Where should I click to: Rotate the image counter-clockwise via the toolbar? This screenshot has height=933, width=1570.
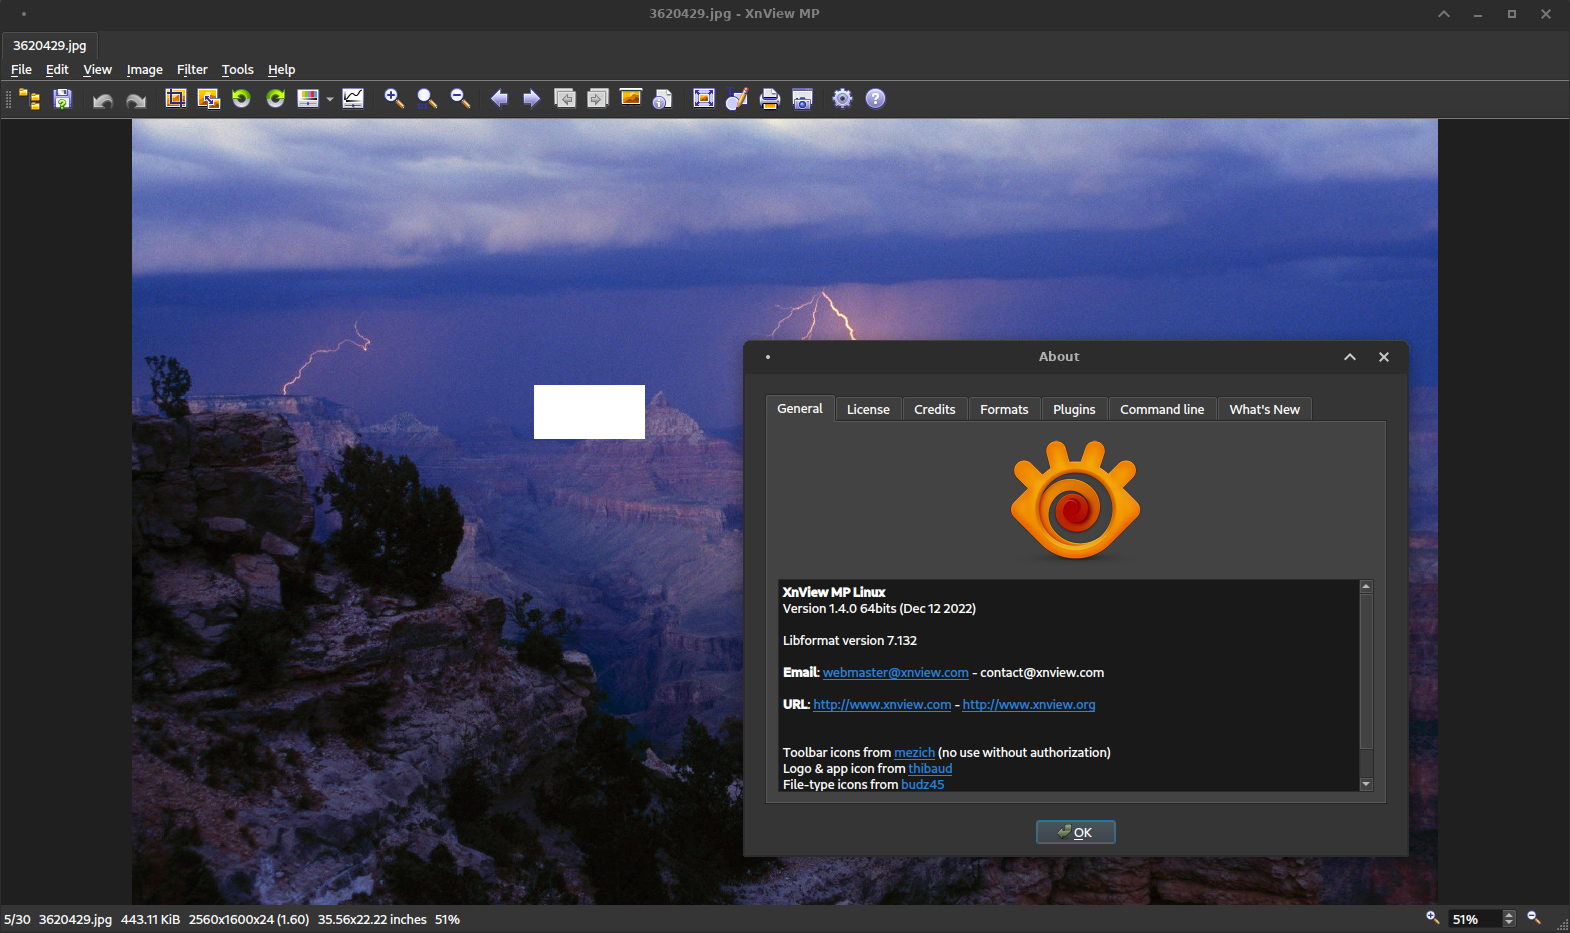[x=241, y=98]
